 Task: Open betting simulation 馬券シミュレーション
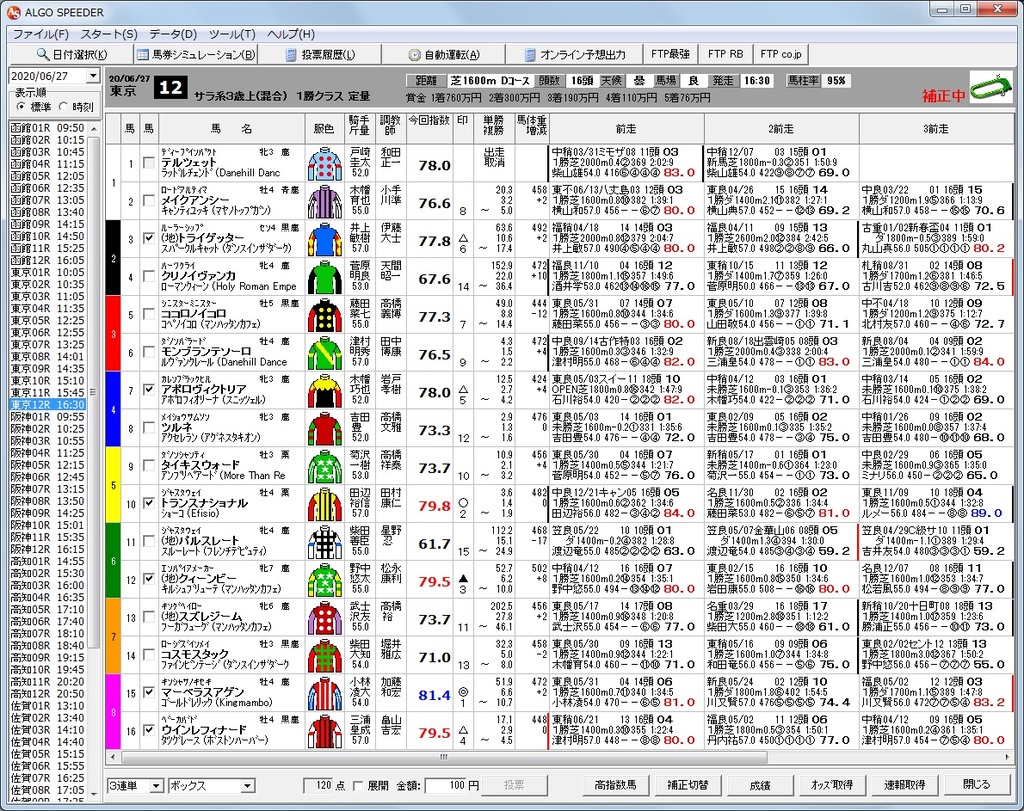[x=195, y=54]
